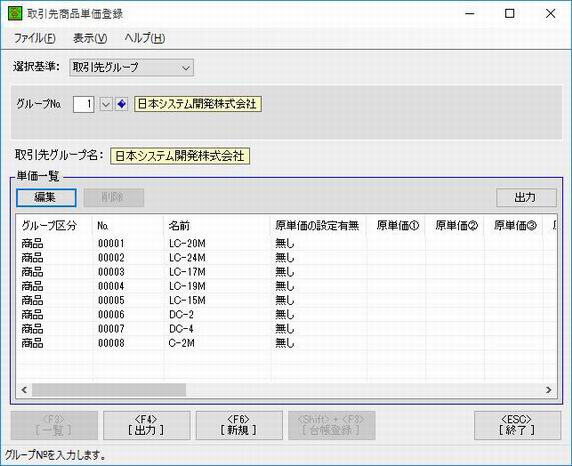Image resolution: width=572 pixels, height=466 pixels.
Task: Click the ESC 終了 button
Action: (x=517, y=425)
